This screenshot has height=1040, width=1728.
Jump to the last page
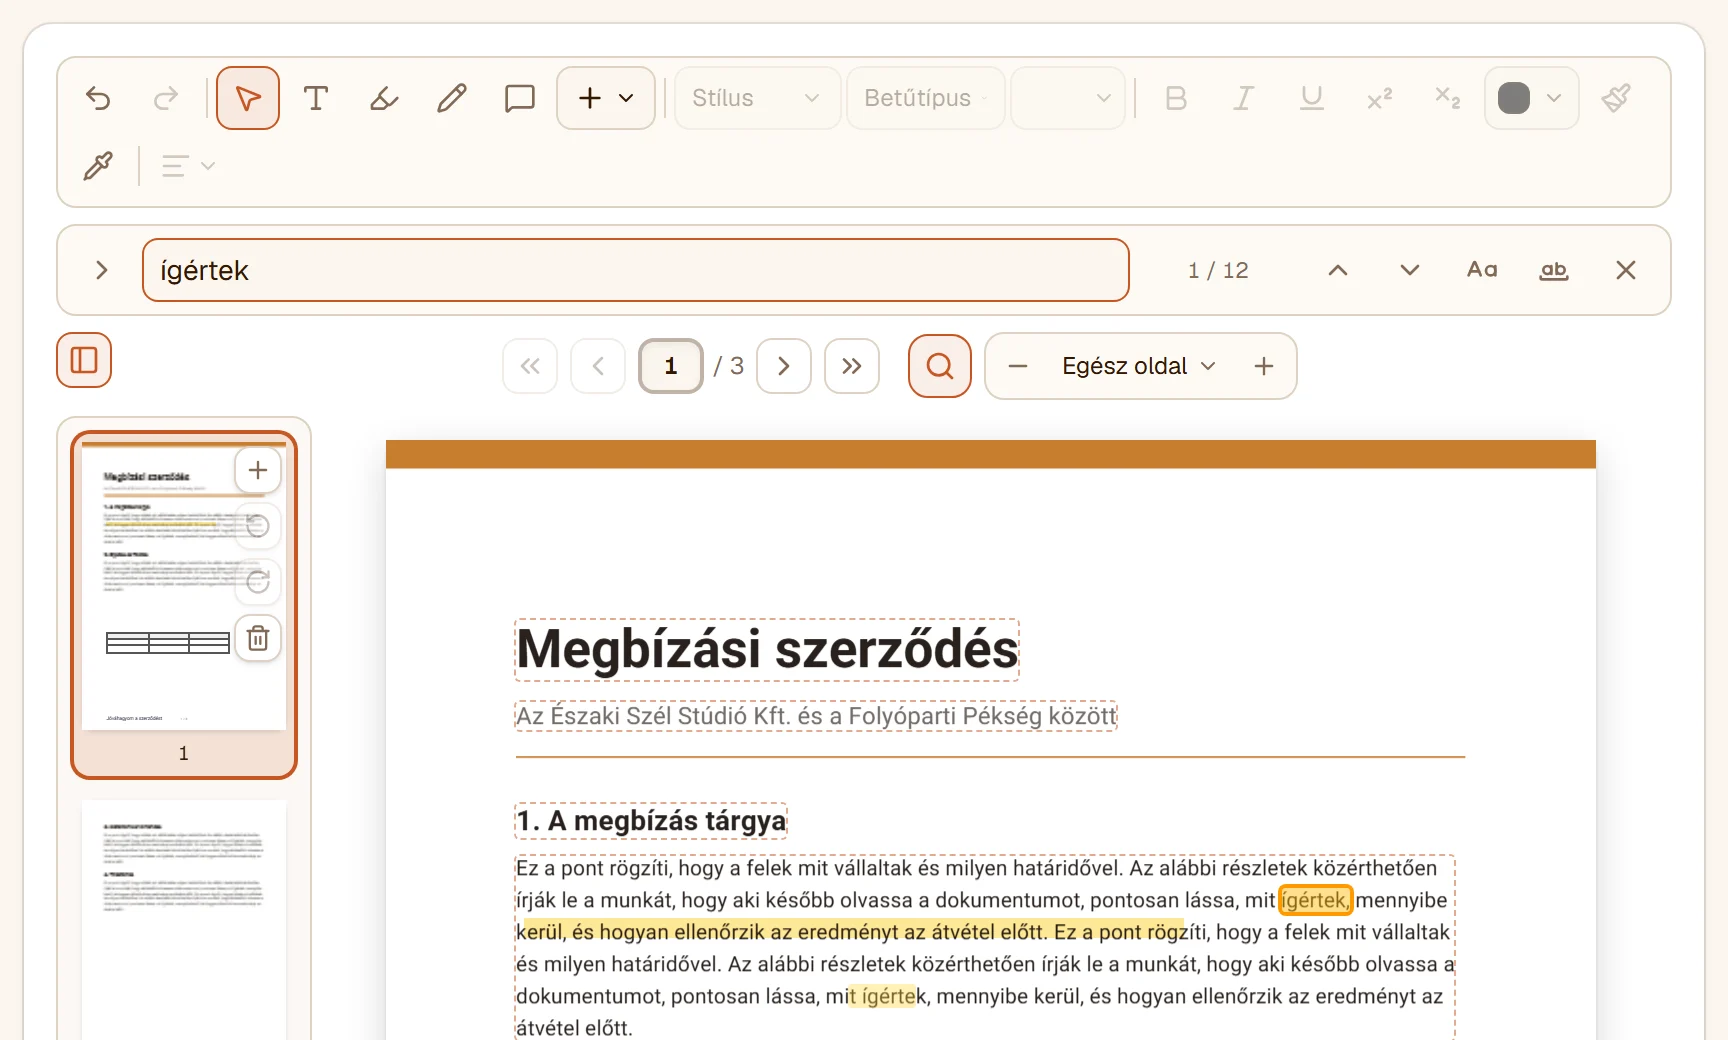(852, 366)
